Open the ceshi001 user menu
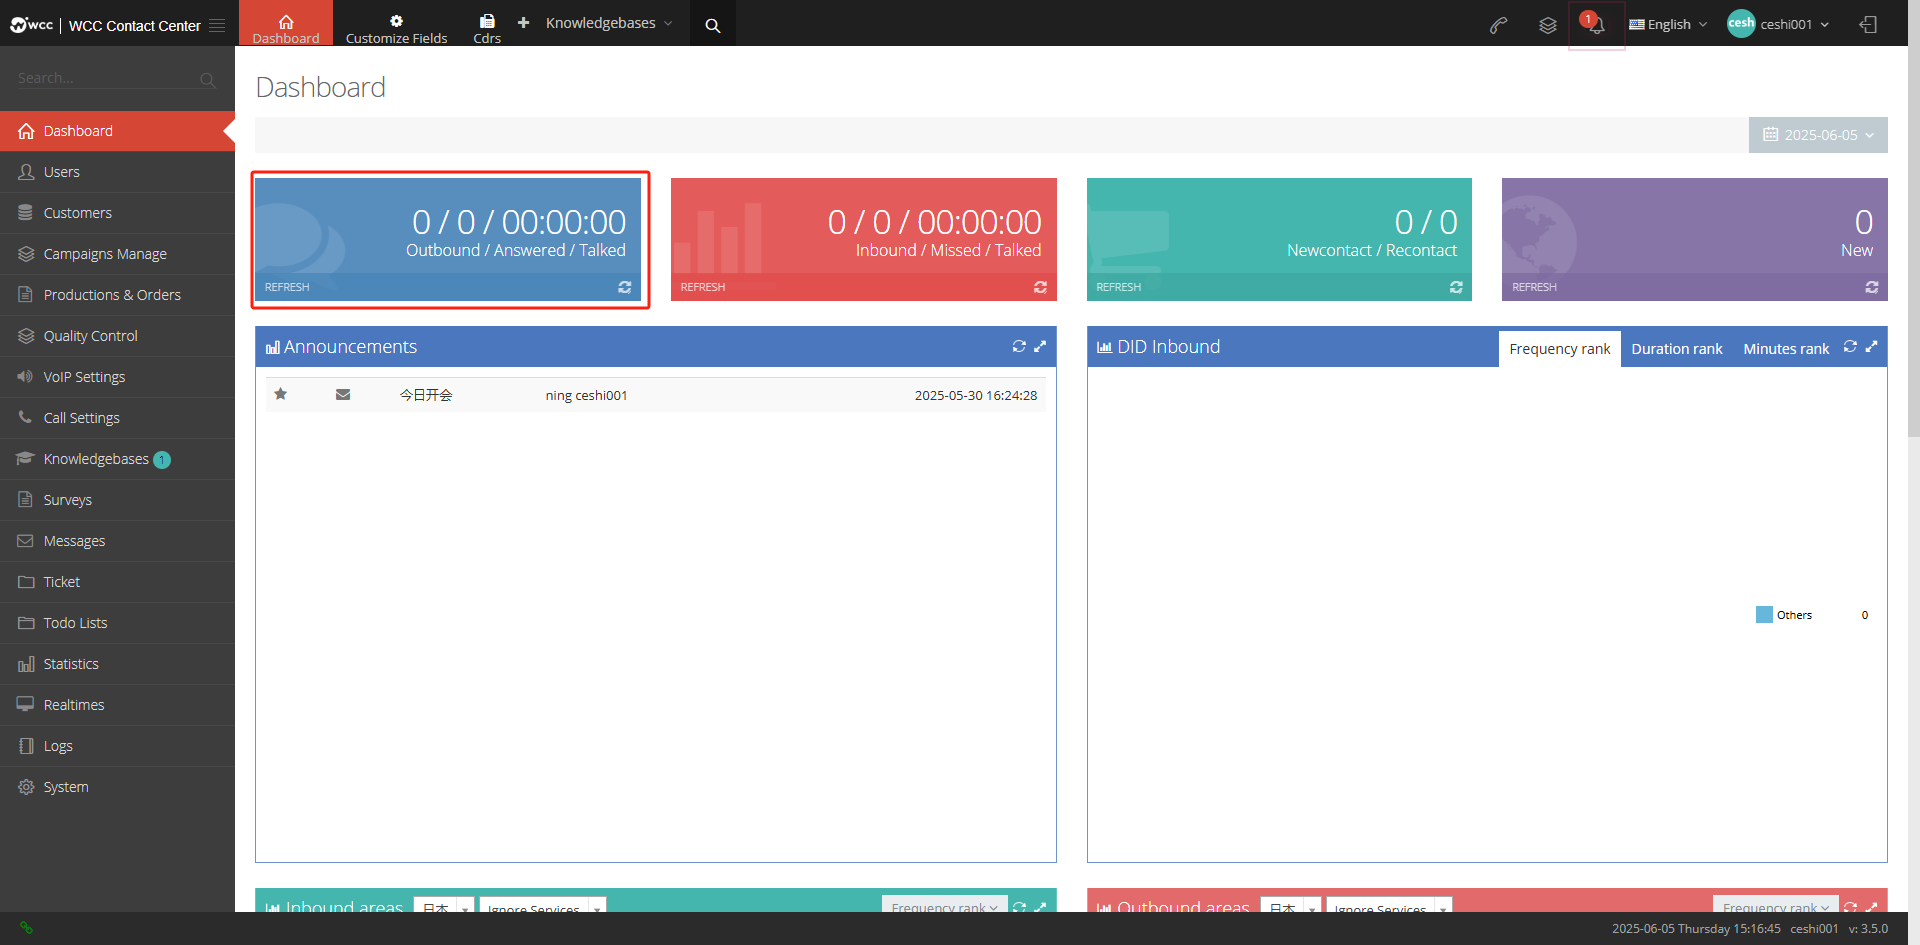The height and width of the screenshot is (945, 1920). coord(1779,24)
